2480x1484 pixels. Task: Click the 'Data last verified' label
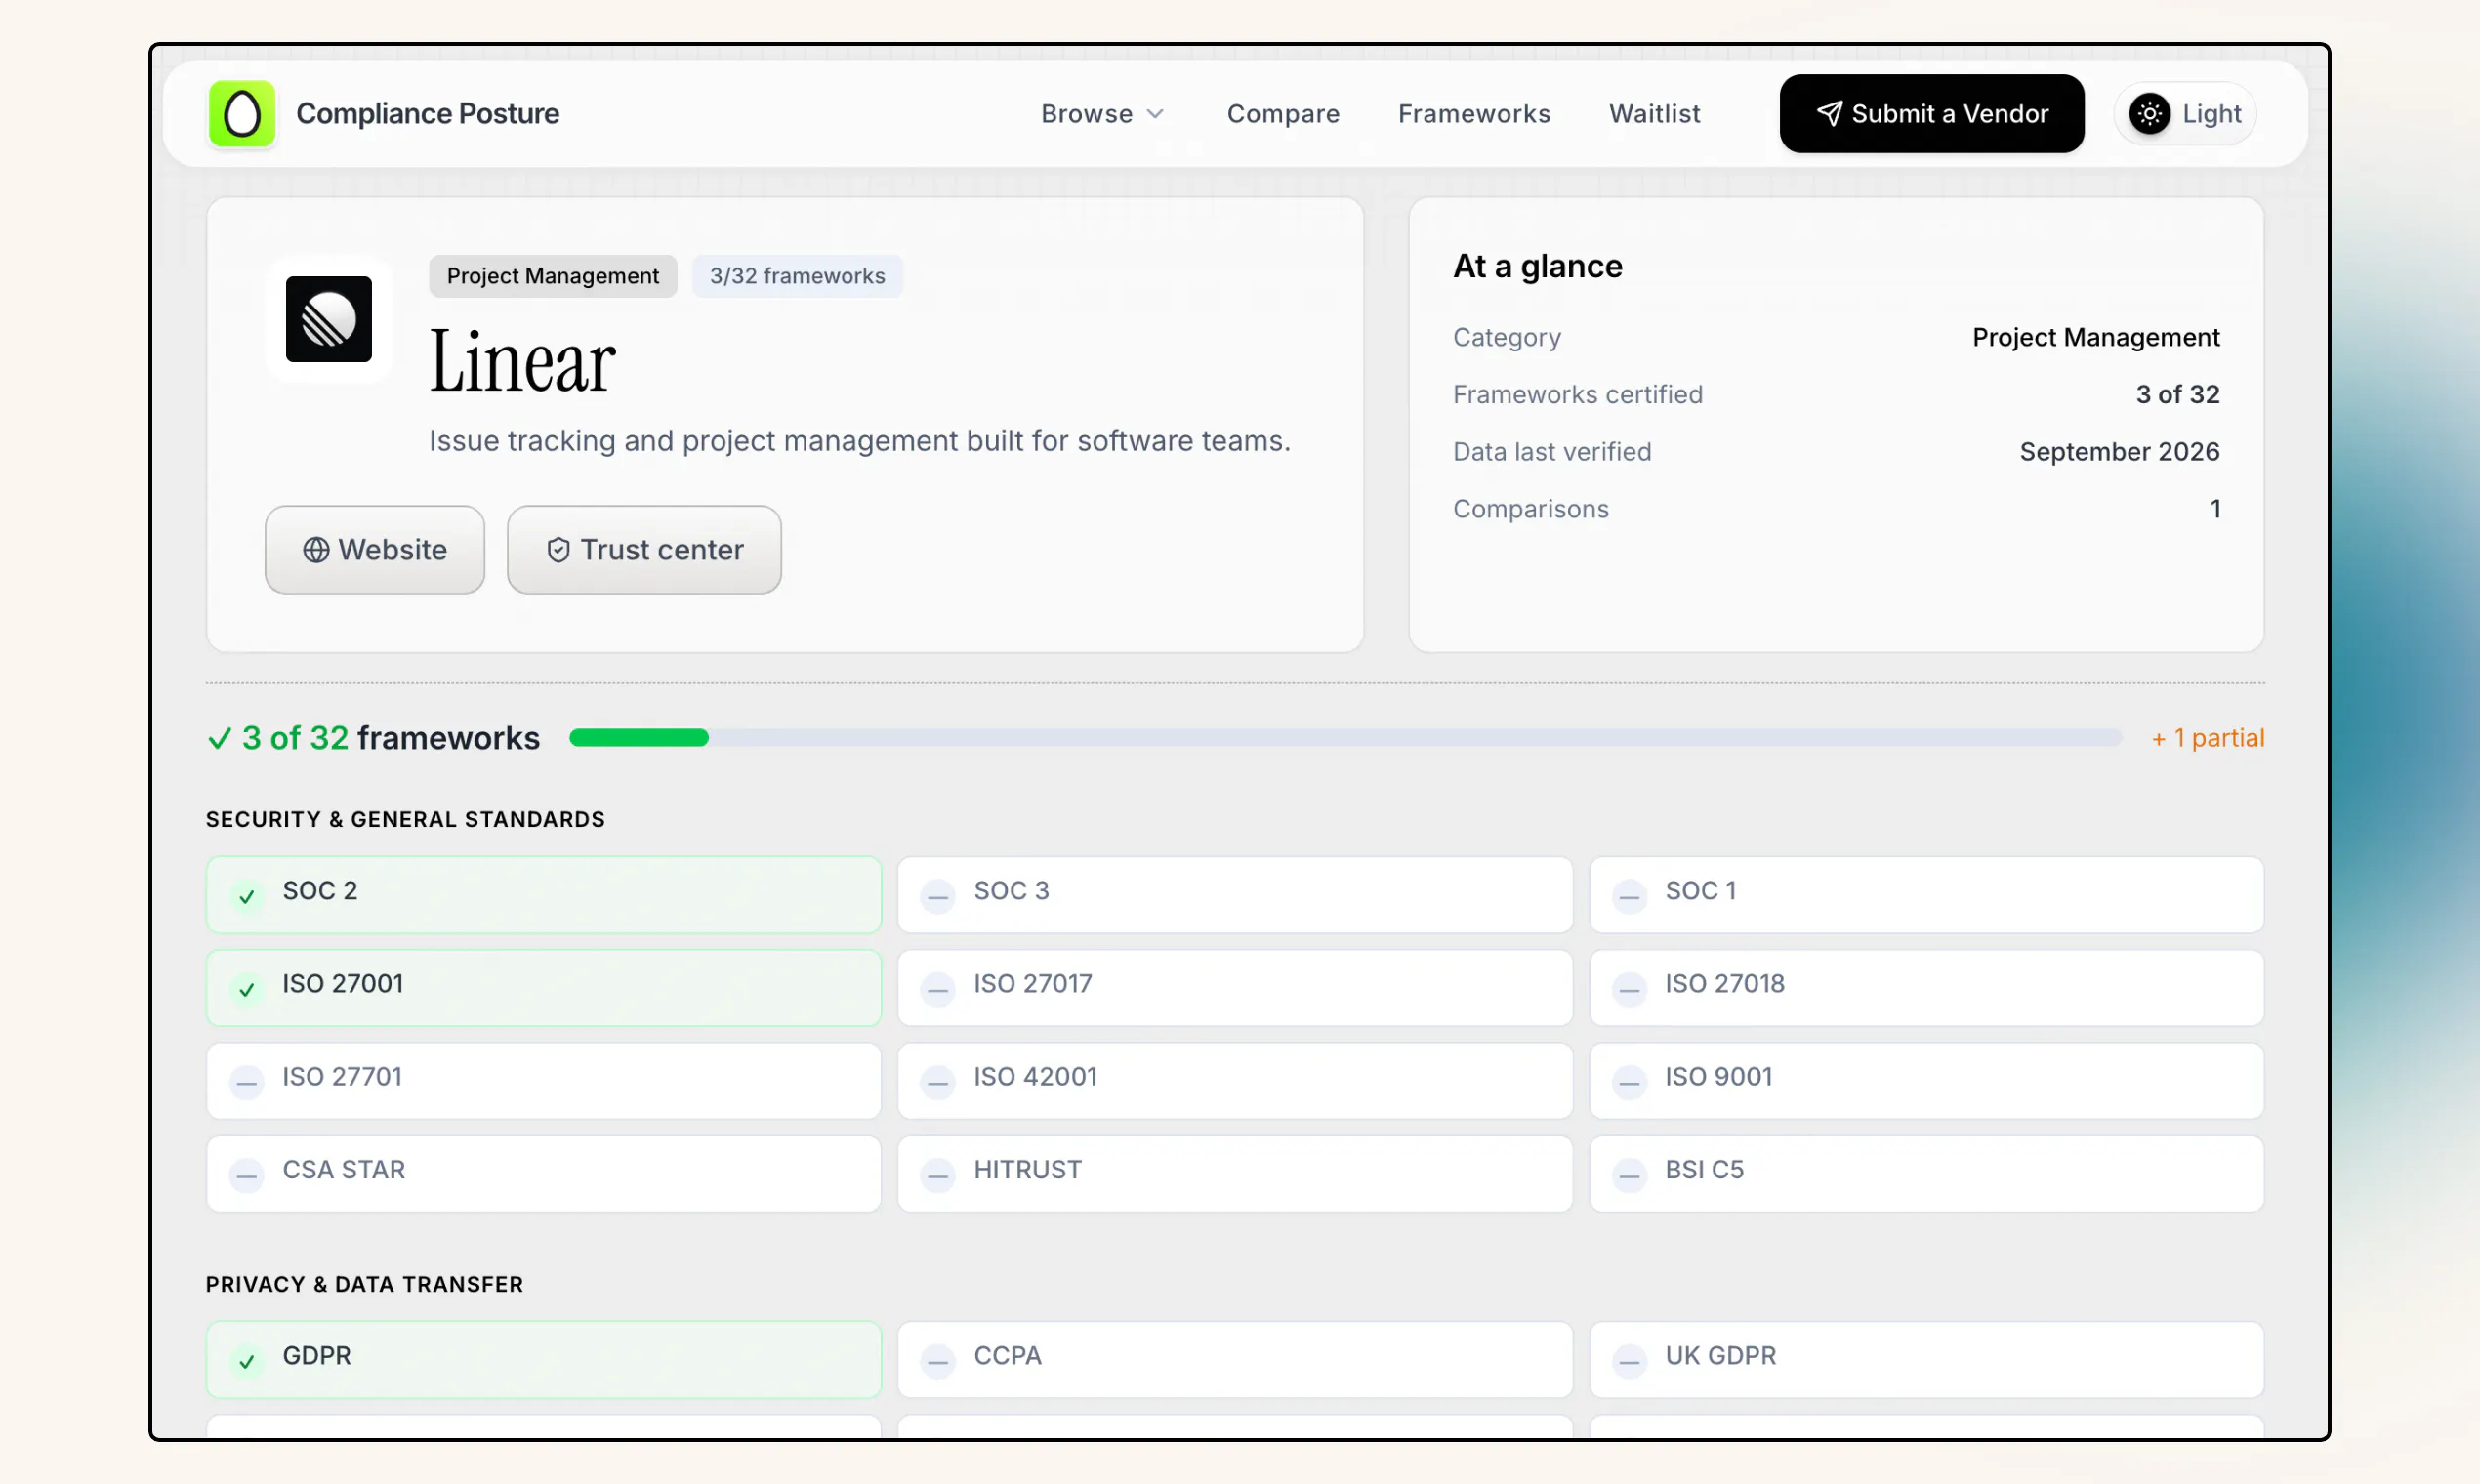1552,452
